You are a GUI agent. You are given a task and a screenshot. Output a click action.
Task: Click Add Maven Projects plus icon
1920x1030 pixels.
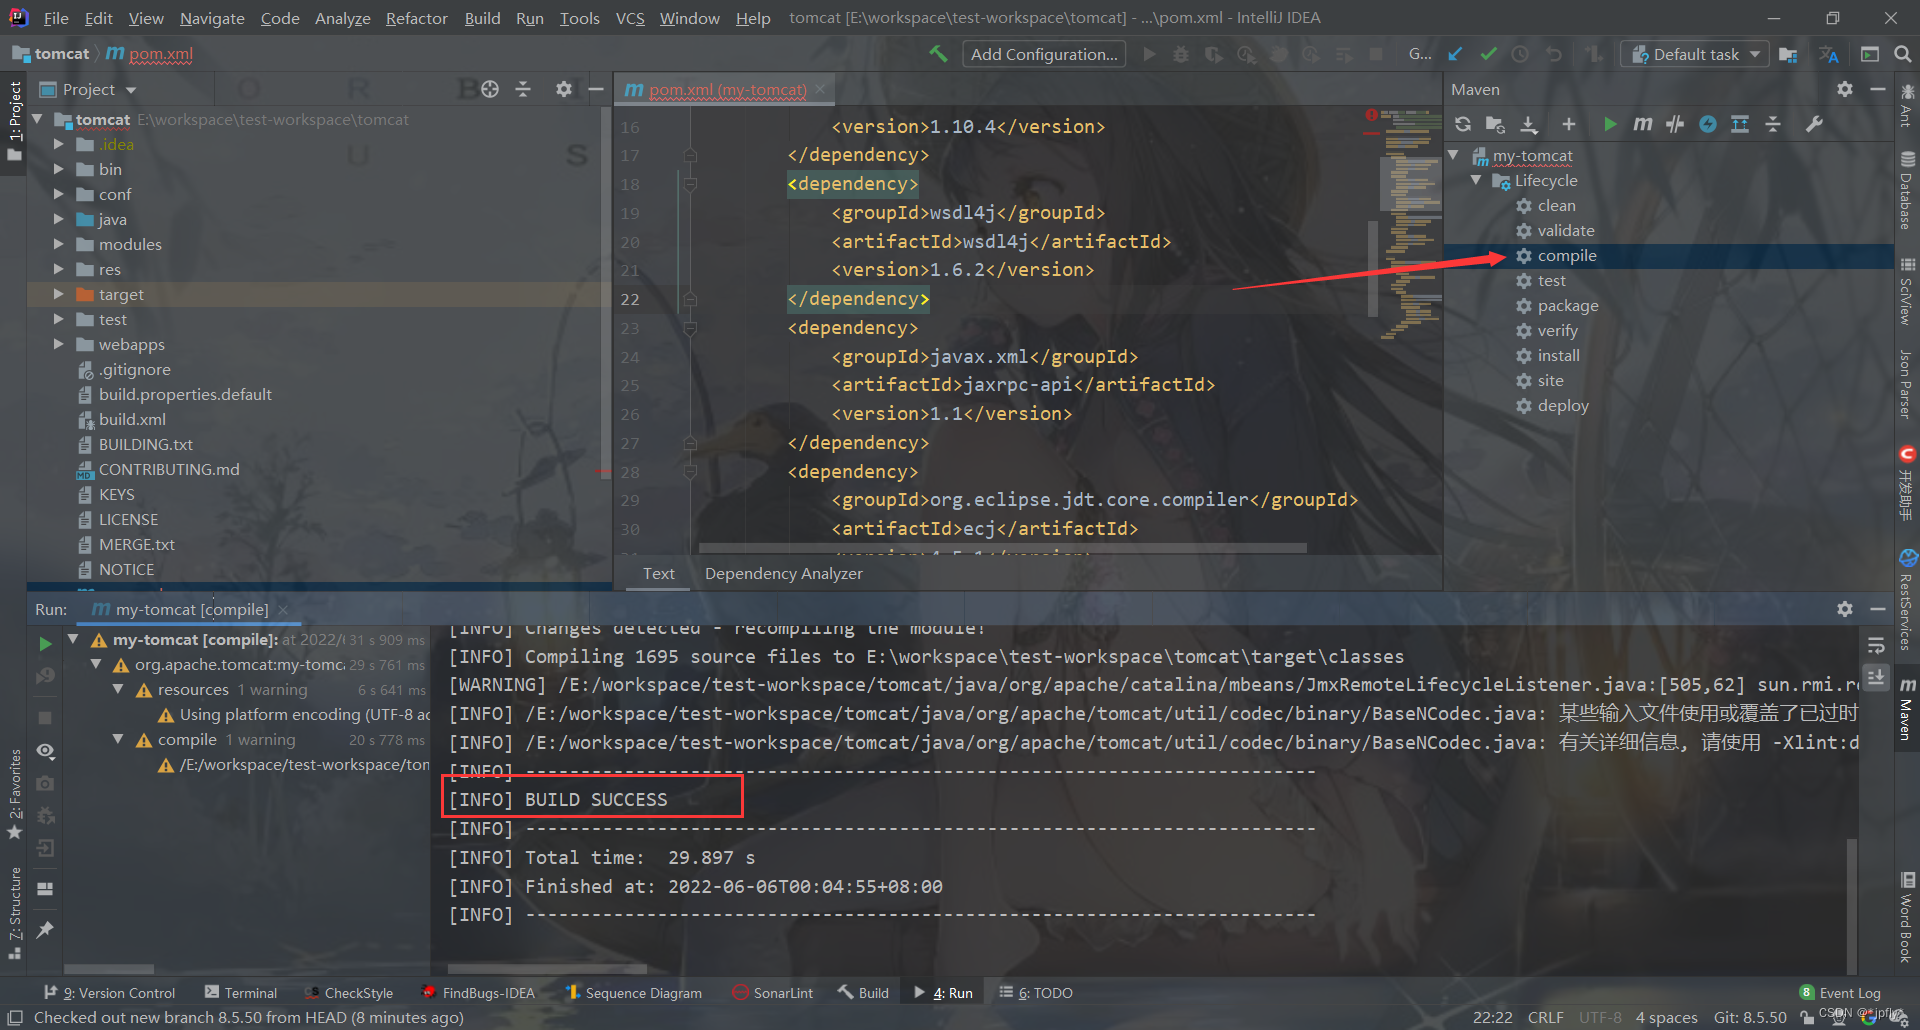pyautogui.click(x=1568, y=124)
